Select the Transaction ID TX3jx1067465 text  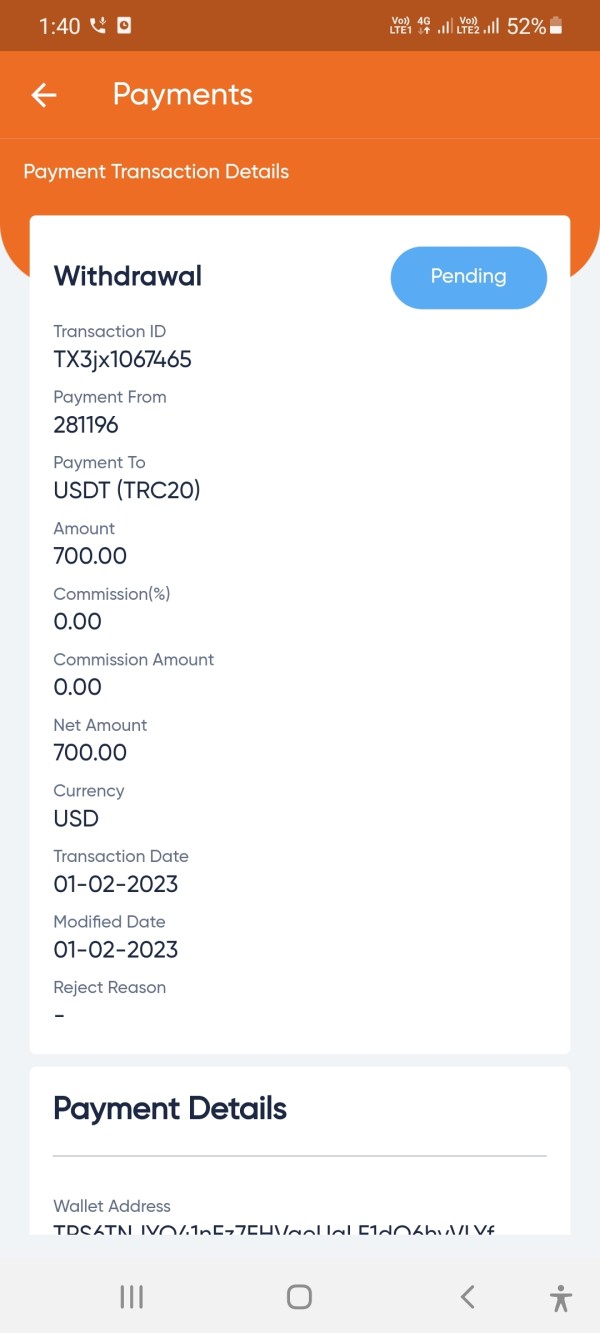click(122, 359)
